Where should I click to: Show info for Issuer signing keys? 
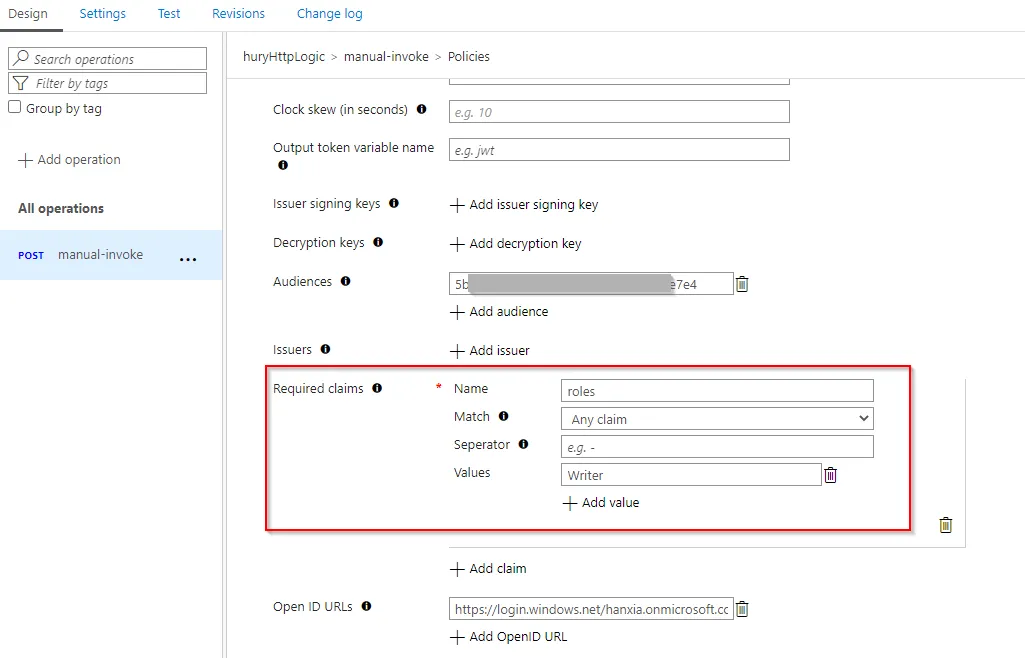pyautogui.click(x=394, y=203)
